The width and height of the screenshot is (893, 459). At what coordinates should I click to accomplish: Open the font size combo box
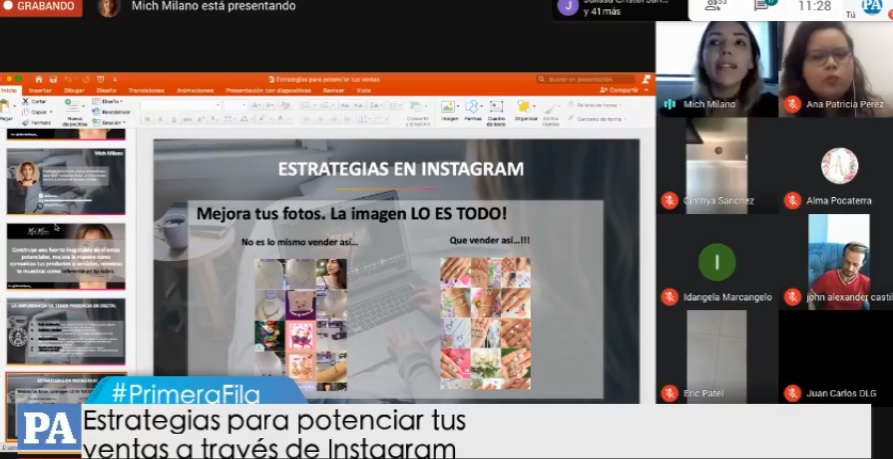click(x=235, y=105)
